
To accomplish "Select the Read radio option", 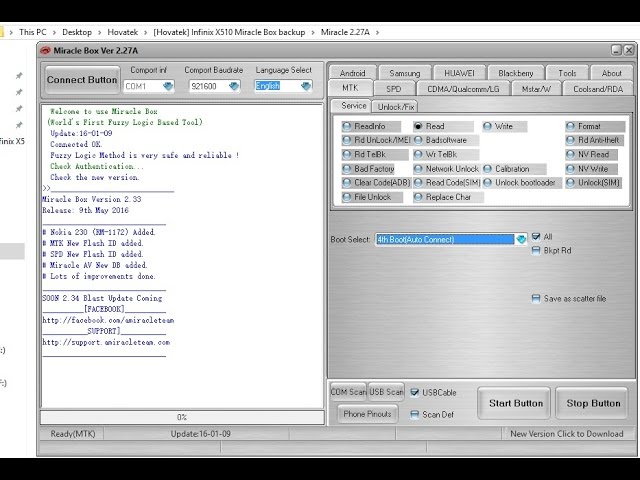I will [418, 126].
